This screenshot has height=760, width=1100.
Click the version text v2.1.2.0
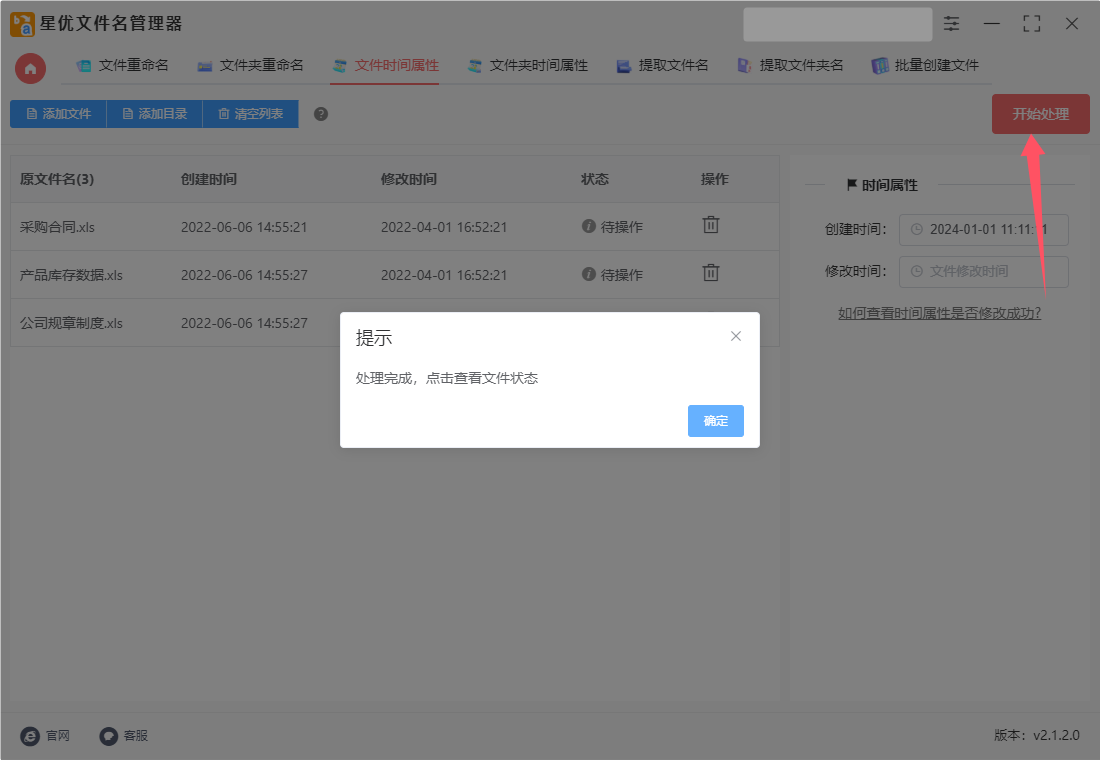tap(1056, 735)
